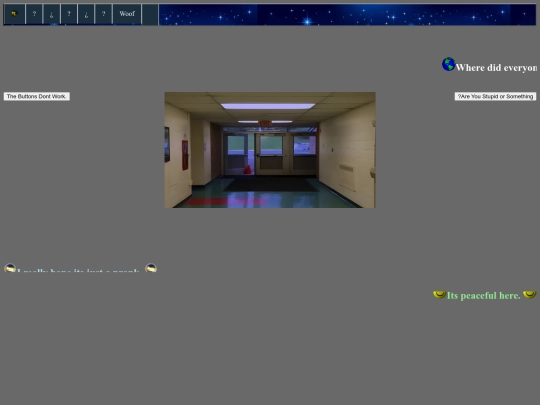Image resolution: width=540 pixels, height=405 pixels.
Task: Click the starry night banner image
Action: tap(347, 14)
